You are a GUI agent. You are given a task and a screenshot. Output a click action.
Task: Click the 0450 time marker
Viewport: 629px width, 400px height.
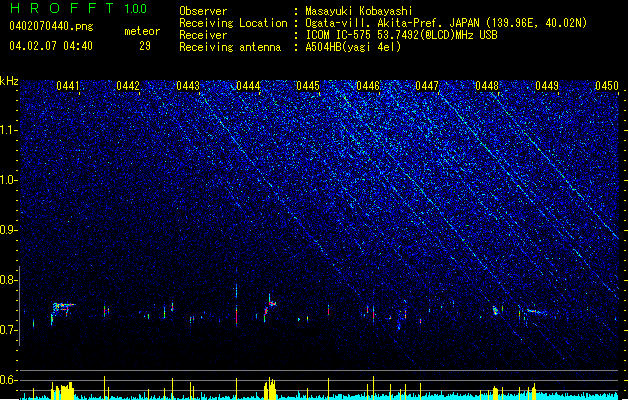(607, 86)
